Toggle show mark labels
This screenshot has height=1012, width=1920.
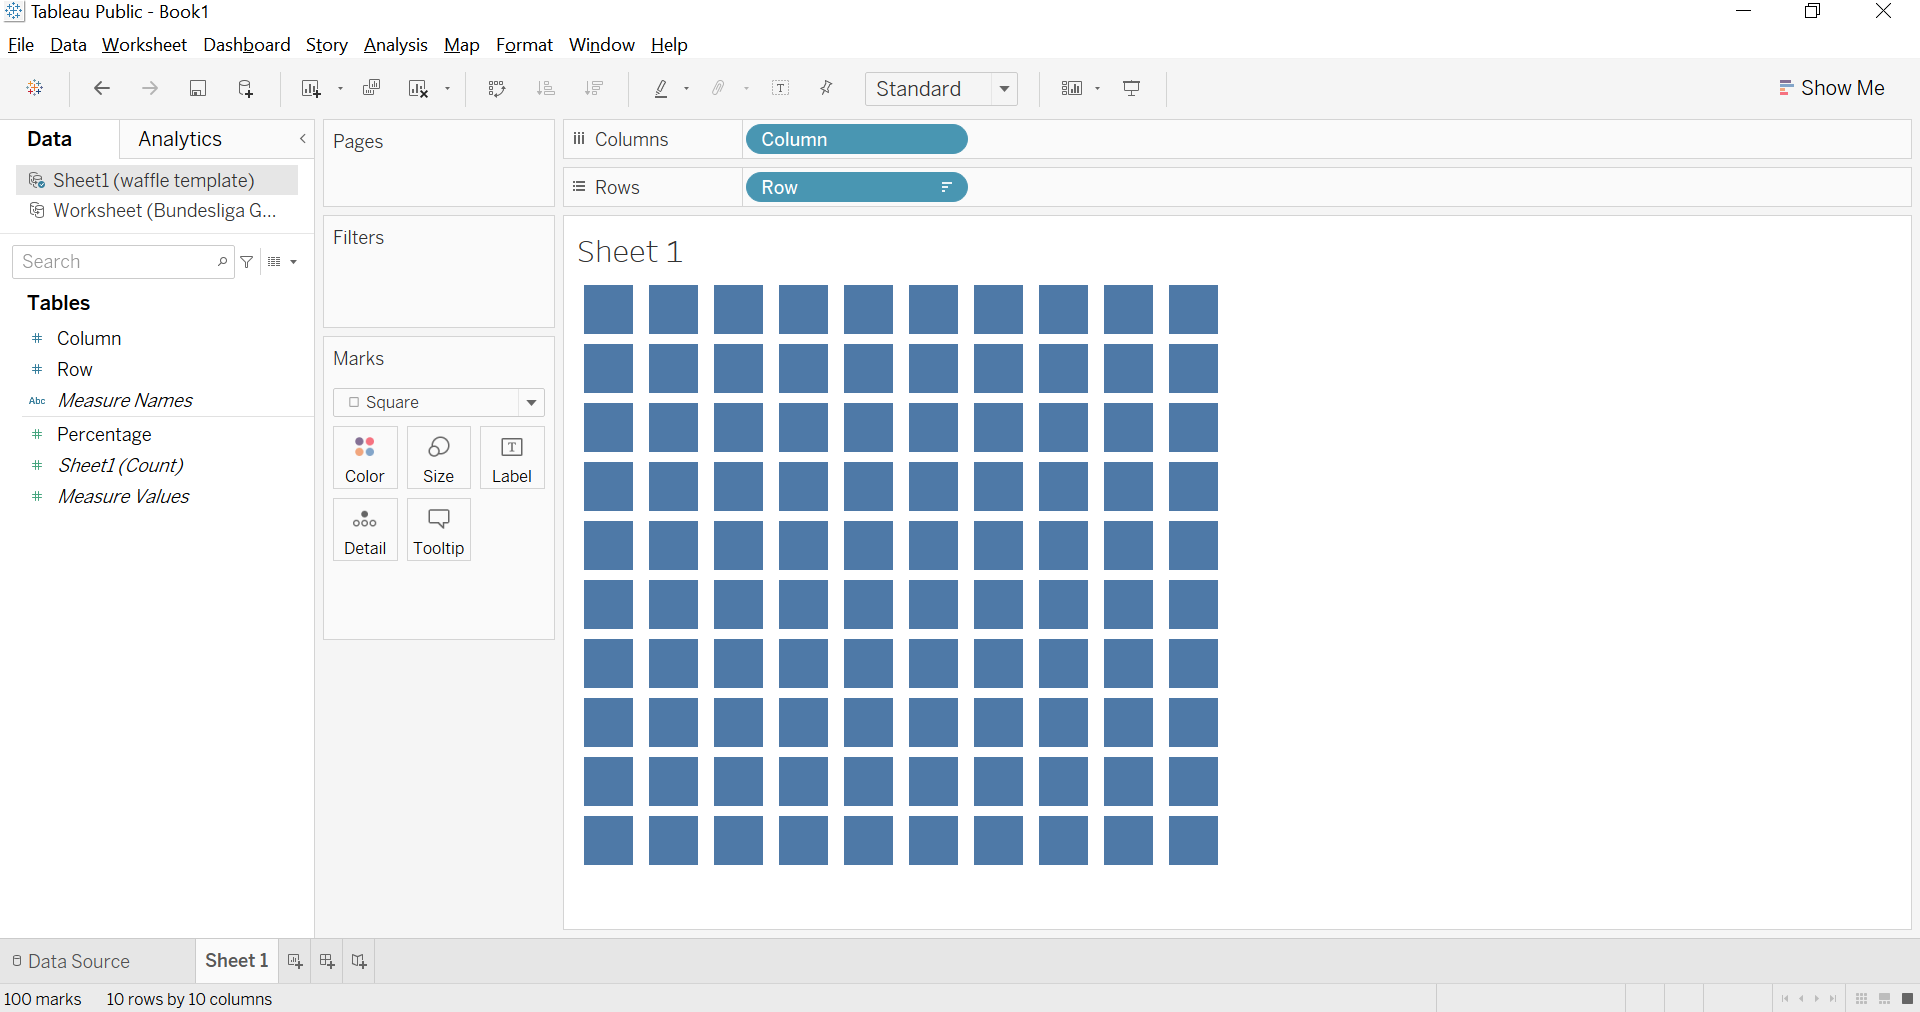781,88
